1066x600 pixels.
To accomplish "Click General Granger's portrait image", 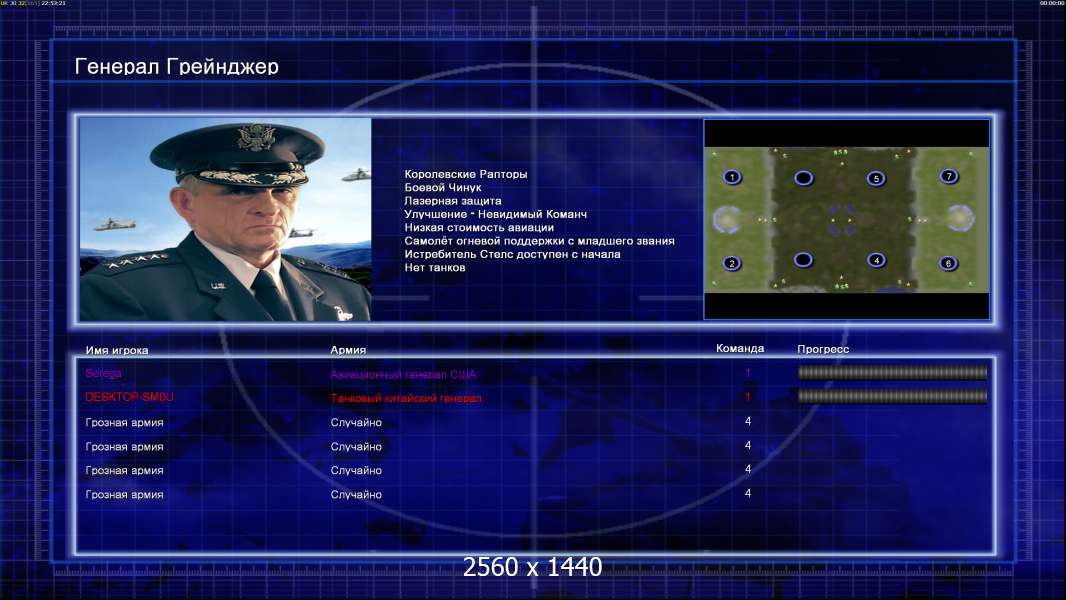I will [226, 219].
